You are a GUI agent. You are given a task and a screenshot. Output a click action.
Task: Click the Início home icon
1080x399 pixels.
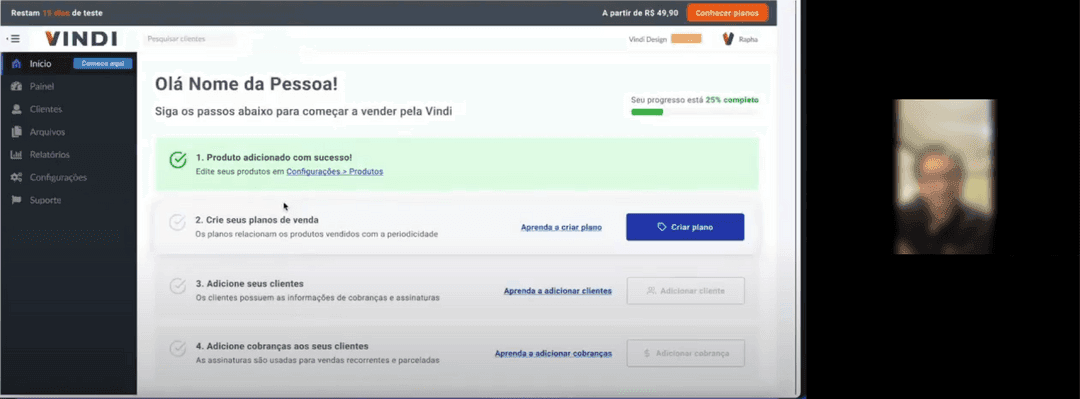pyautogui.click(x=17, y=63)
